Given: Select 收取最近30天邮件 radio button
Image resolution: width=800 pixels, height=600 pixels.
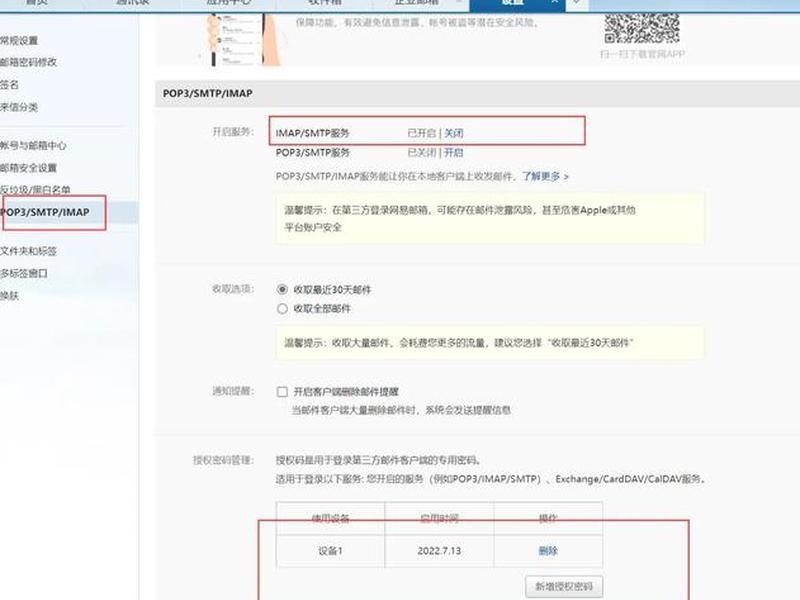Looking at the screenshot, I should tap(282, 289).
